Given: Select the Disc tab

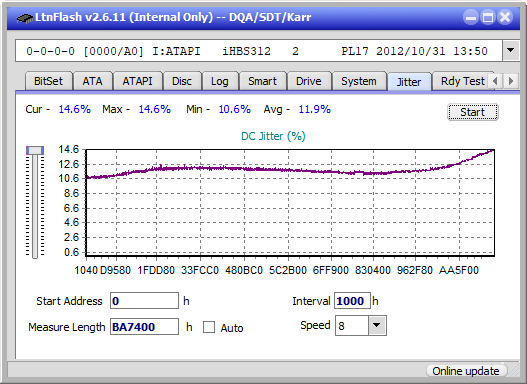Looking at the screenshot, I should [181, 81].
